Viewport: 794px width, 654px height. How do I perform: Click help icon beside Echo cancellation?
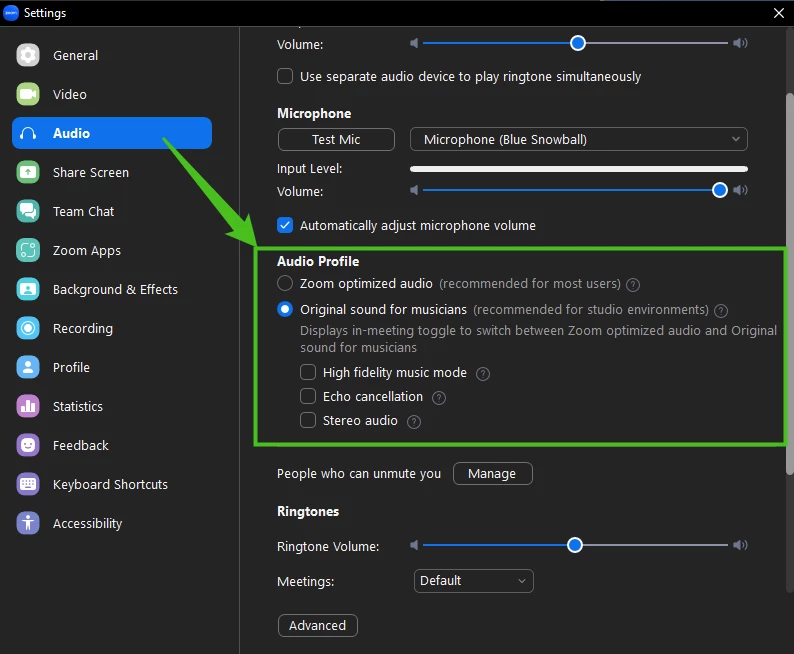pyautogui.click(x=439, y=398)
